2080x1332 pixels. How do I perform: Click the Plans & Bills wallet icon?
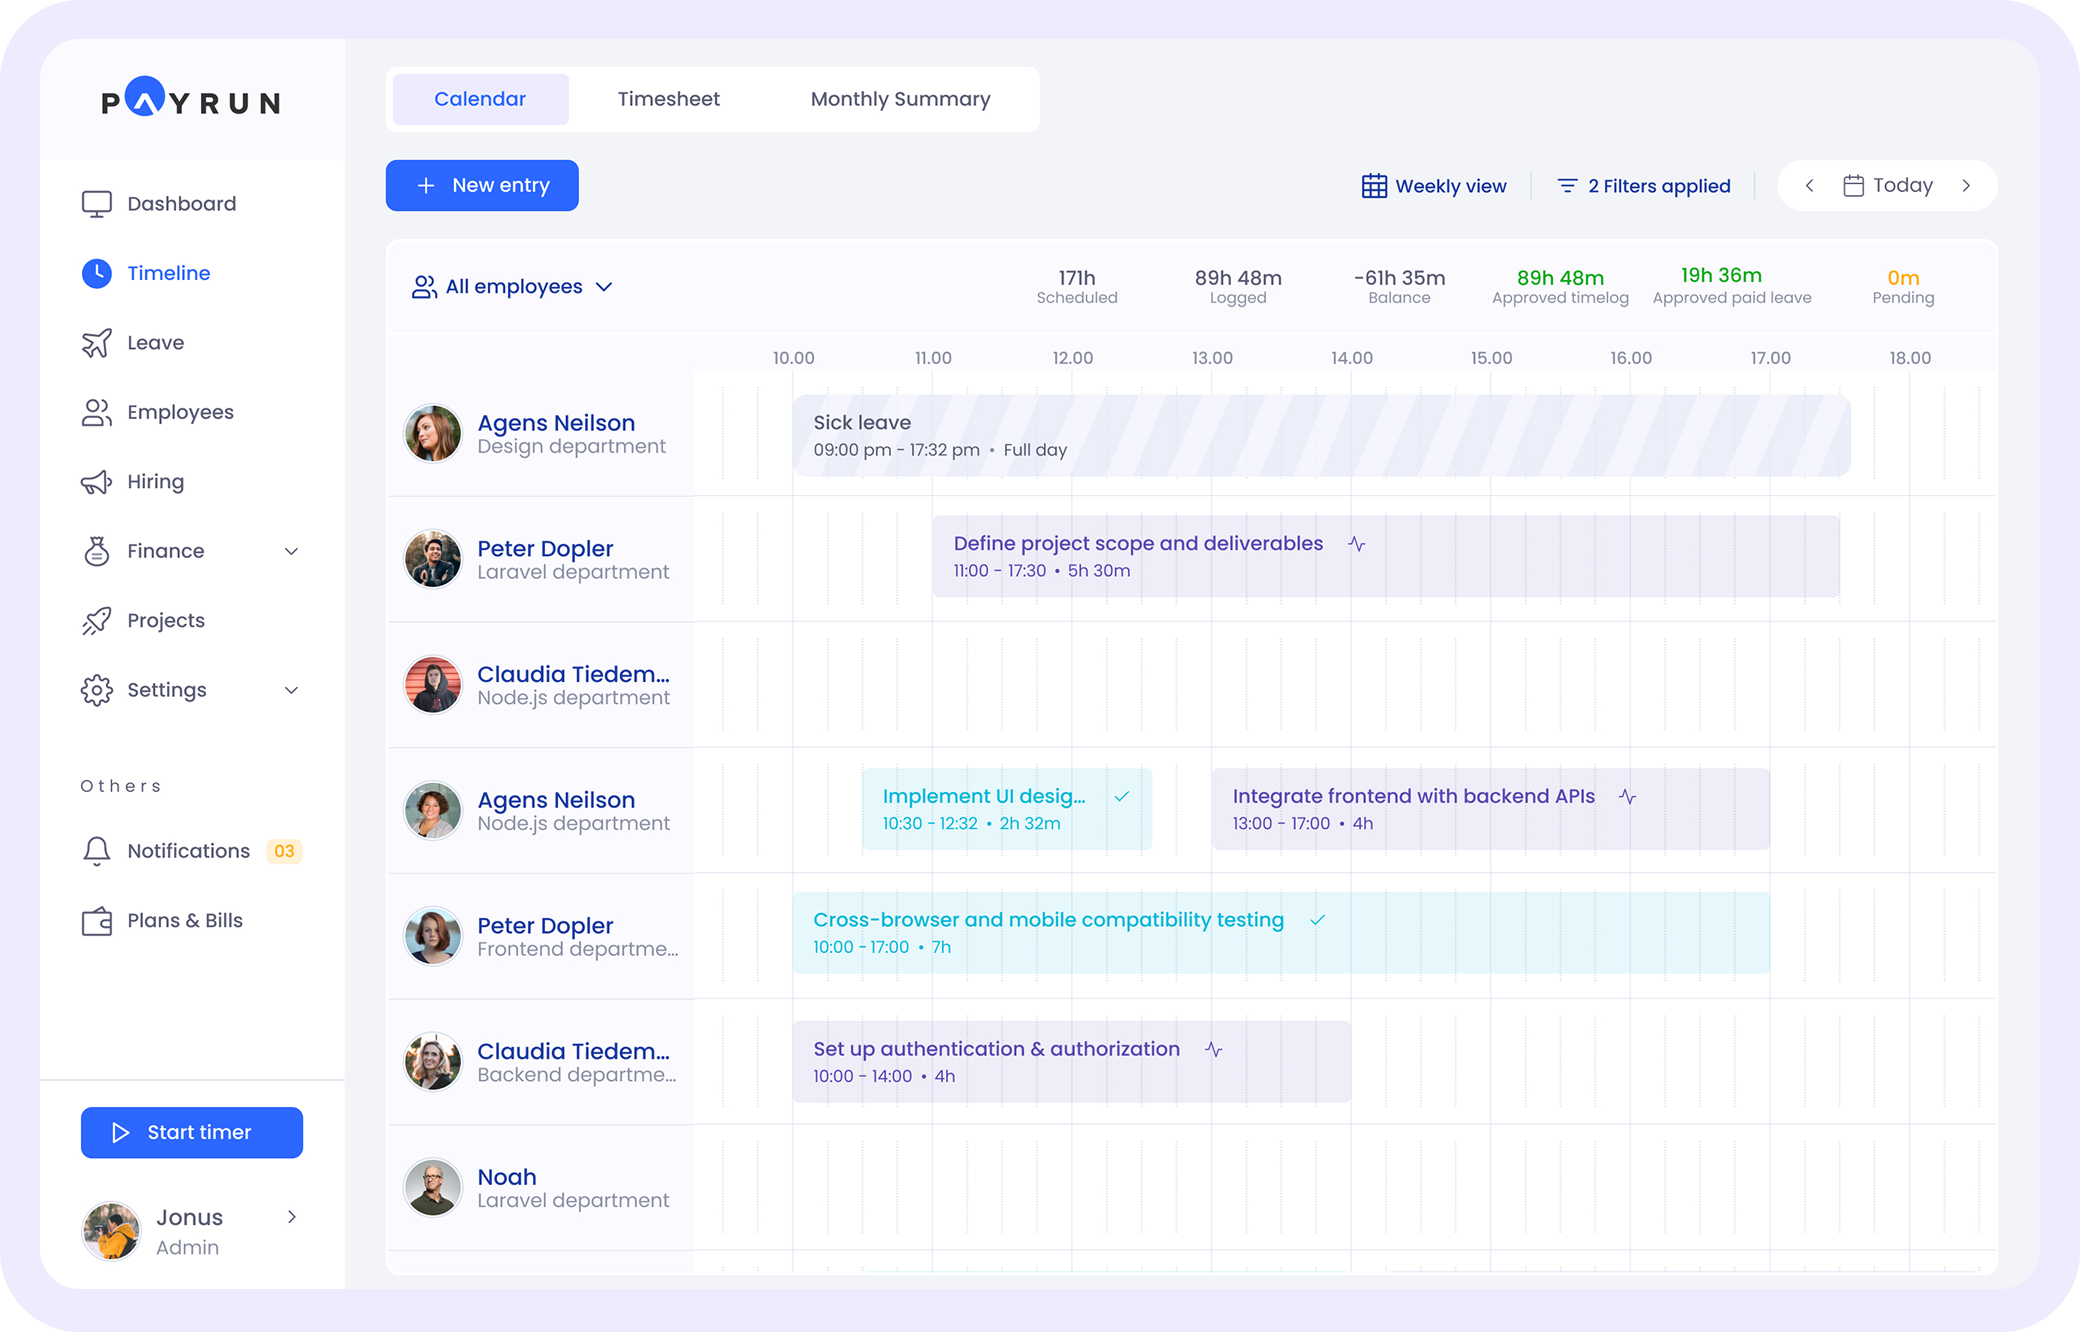[96, 921]
